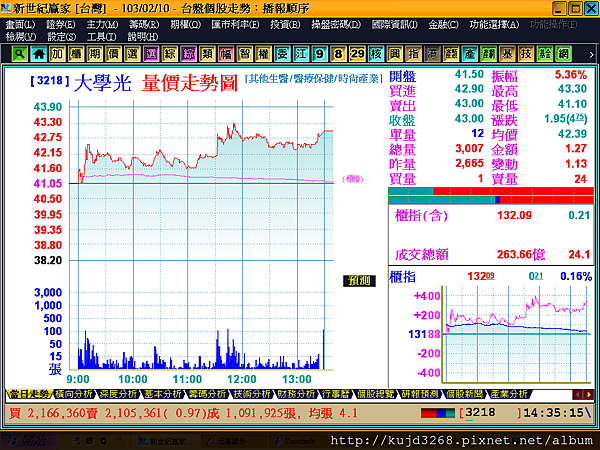Switch to the 基本分析 tab
Image resolution: width=600 pixels, height=450 pixels.
[x=163, y=394]
